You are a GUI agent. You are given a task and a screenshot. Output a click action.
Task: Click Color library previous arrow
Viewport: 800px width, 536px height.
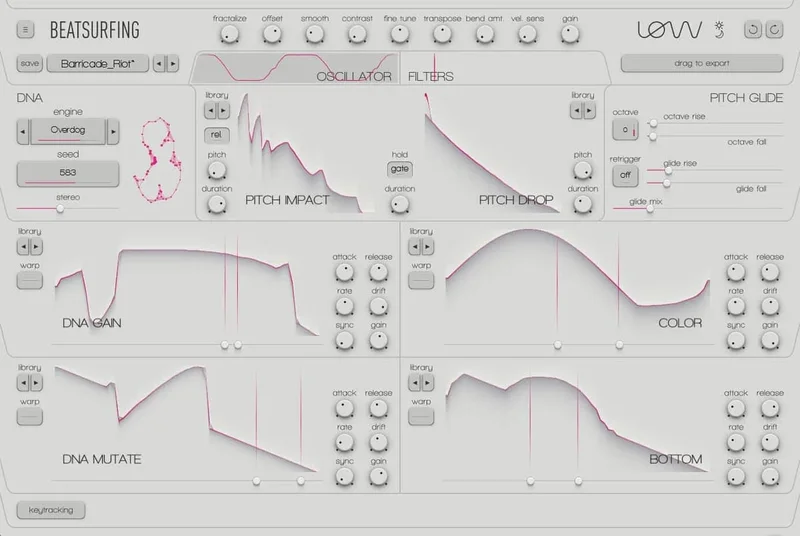(x=415, y=247)
